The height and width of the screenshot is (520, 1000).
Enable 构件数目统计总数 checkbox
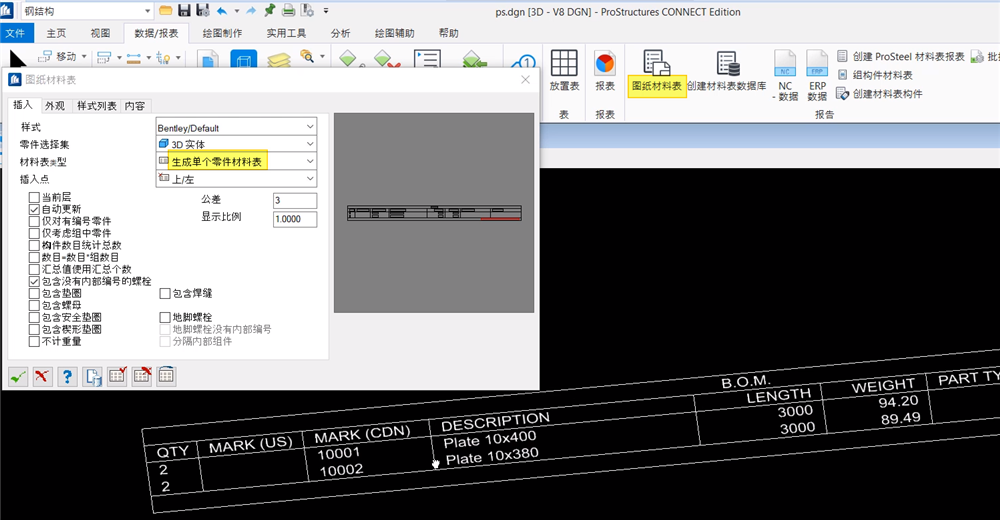point(34,246)
